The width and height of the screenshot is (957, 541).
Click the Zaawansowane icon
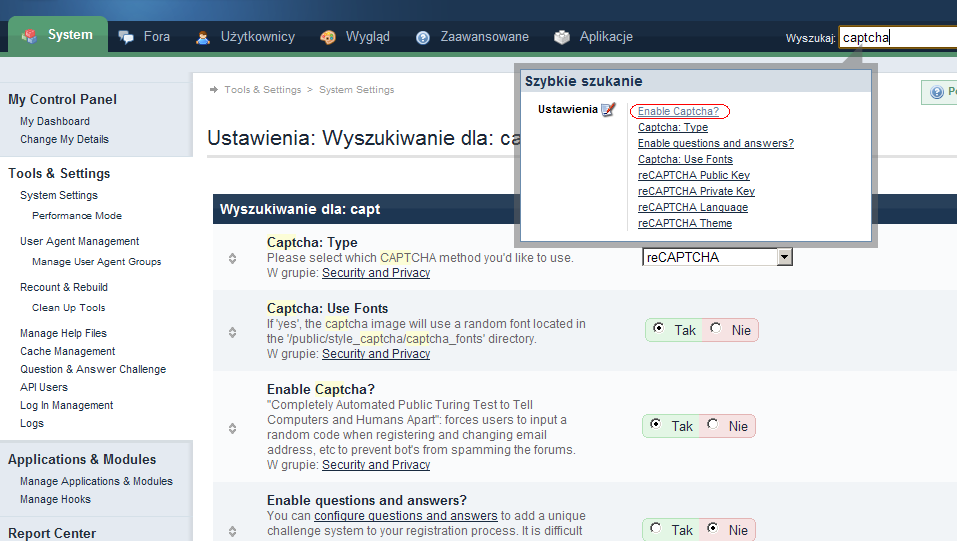tap(423, 37)
